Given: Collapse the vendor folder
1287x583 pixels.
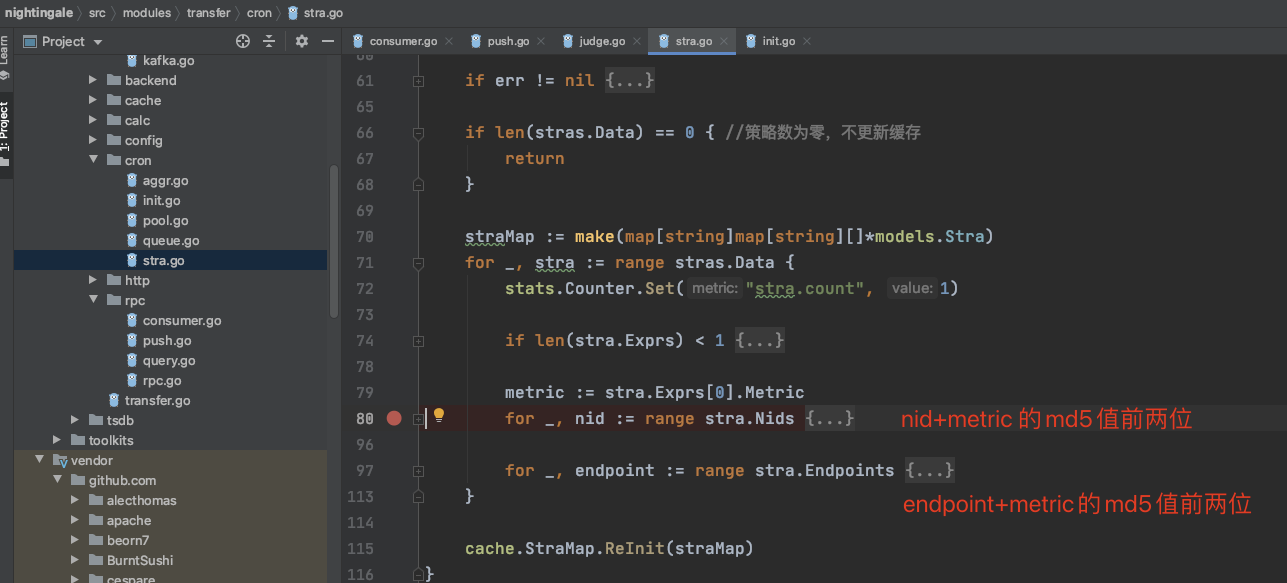Looking at the screenshot, I should [x=39, y=460].
